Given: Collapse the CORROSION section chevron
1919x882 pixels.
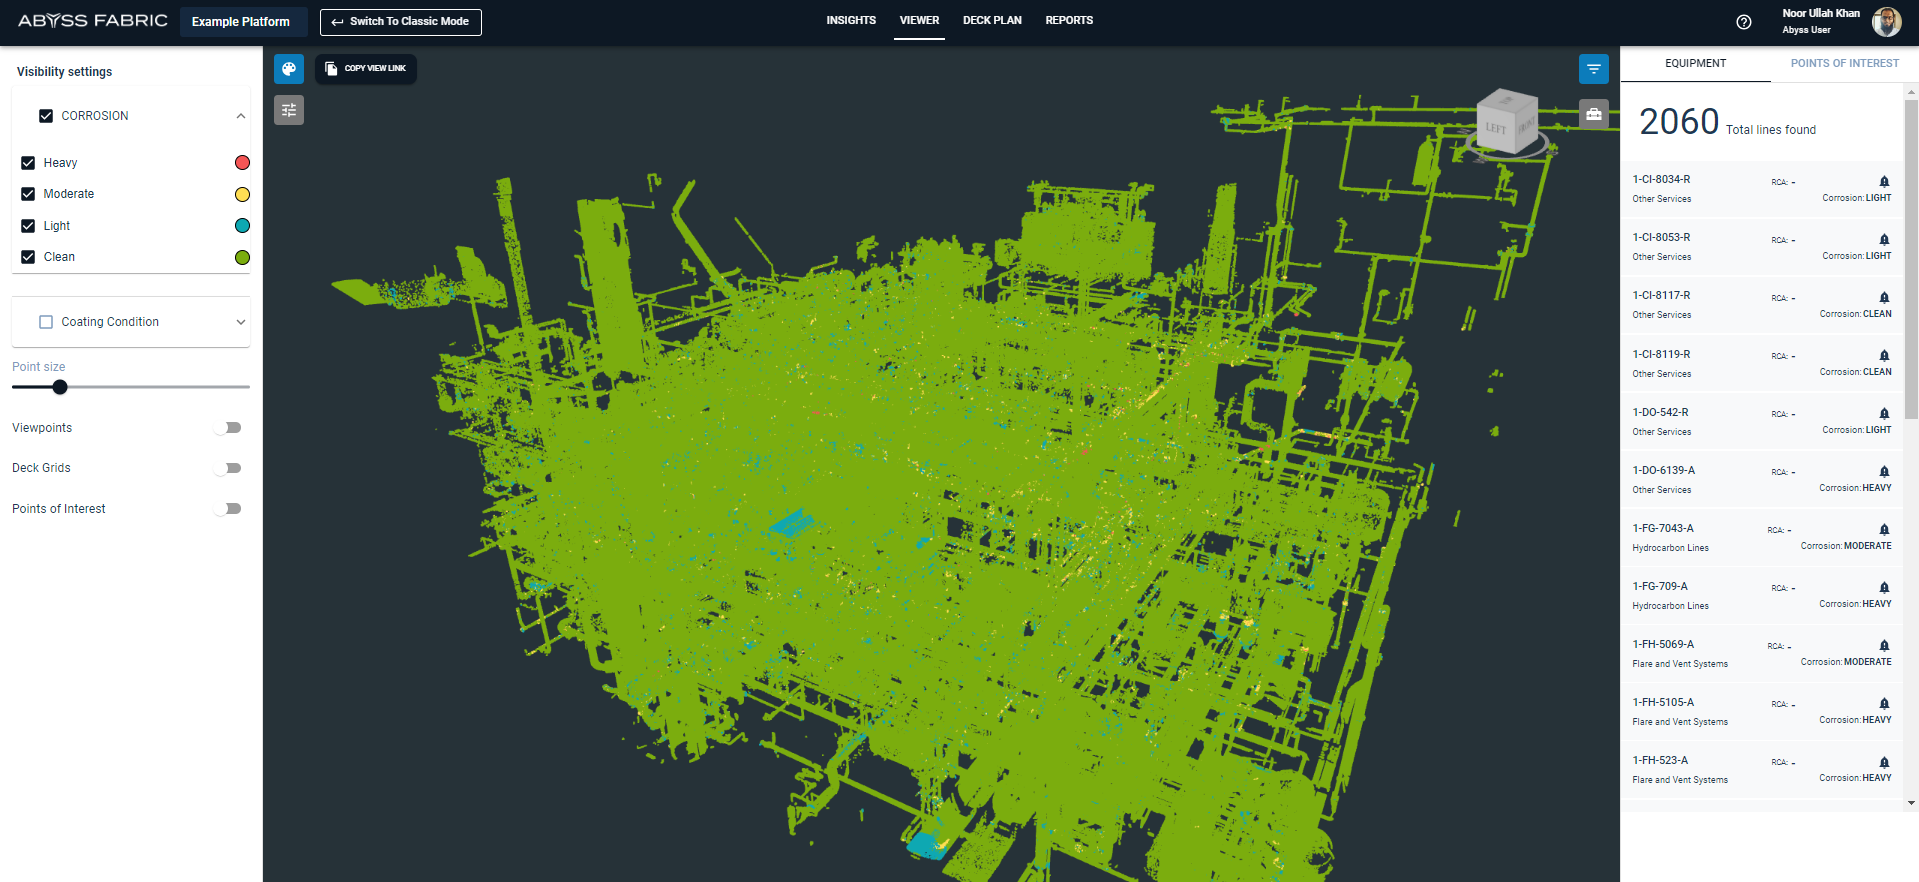Looking at the screenshot, I should click(240, 116).
